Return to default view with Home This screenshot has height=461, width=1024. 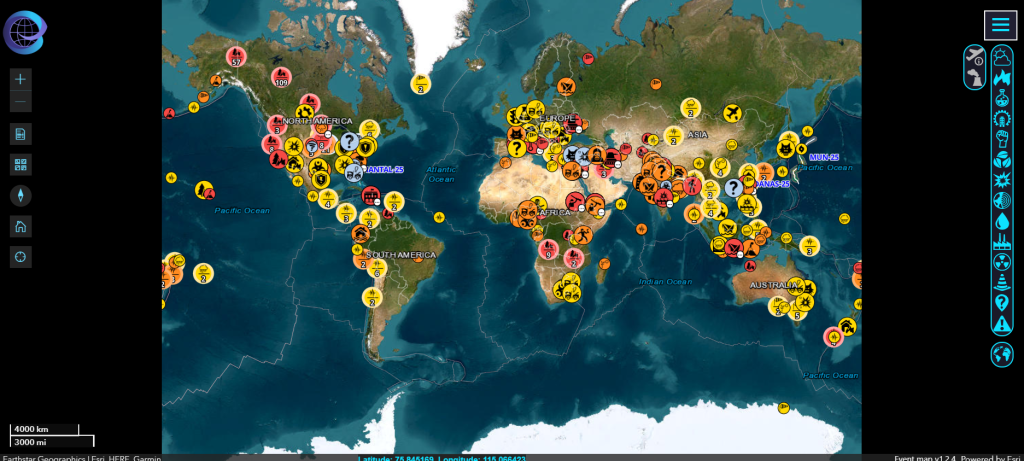[x=21, y=226]
